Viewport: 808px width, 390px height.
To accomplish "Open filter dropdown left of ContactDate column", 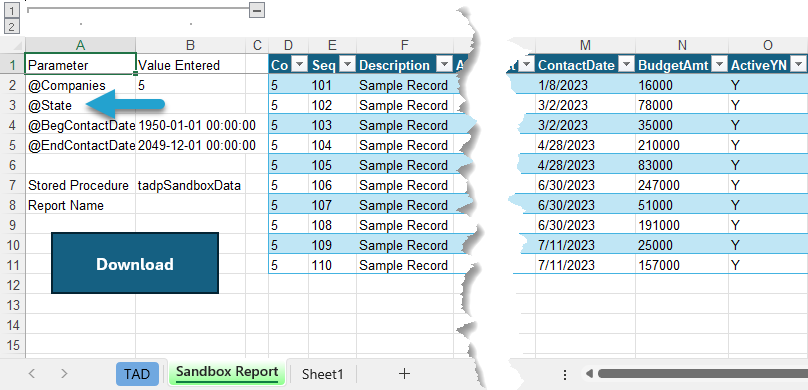I will pyautogui.click(x=526, y=65).
